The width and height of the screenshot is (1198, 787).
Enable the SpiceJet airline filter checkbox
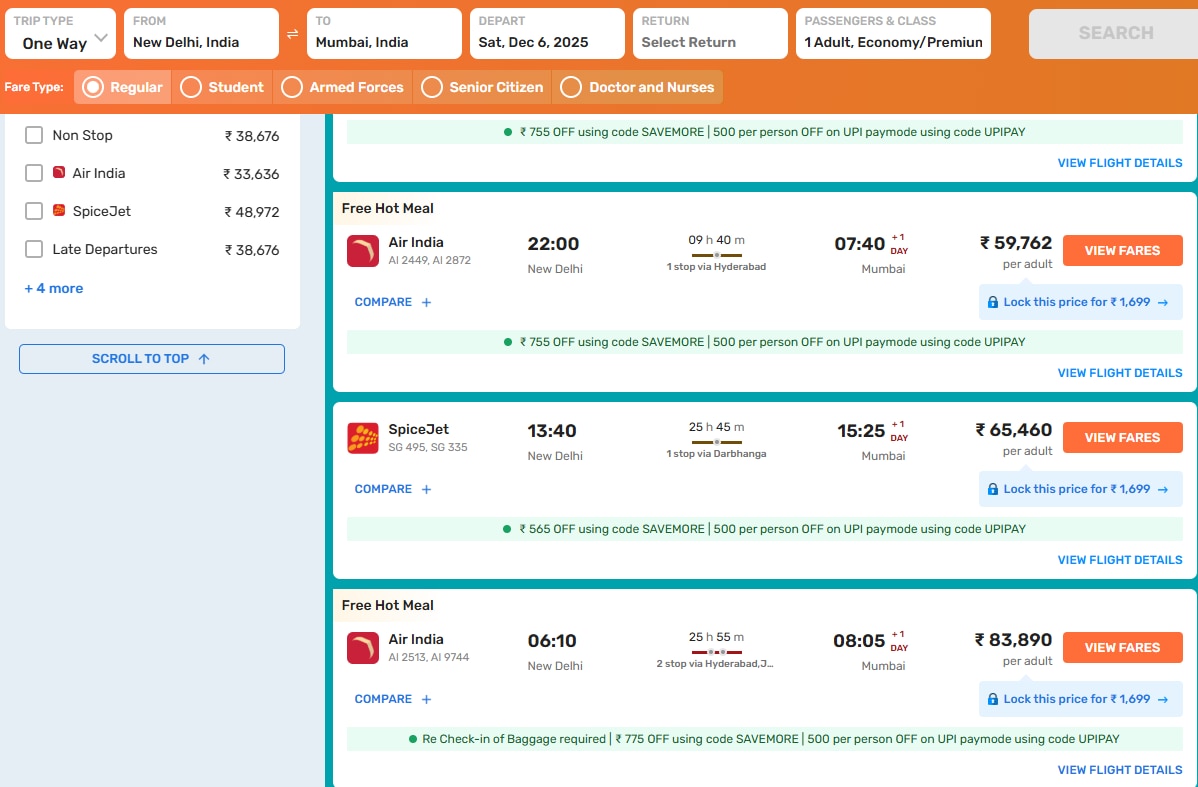(34, 211)
